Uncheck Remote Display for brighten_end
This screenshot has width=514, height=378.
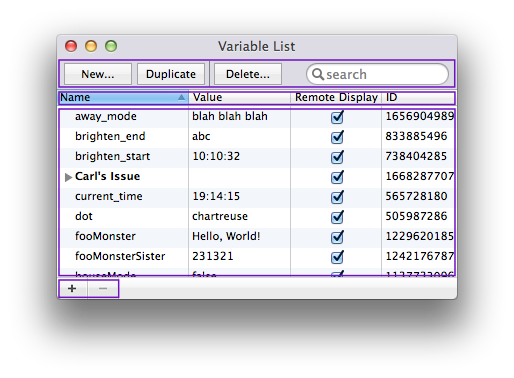tap(337, 137)
